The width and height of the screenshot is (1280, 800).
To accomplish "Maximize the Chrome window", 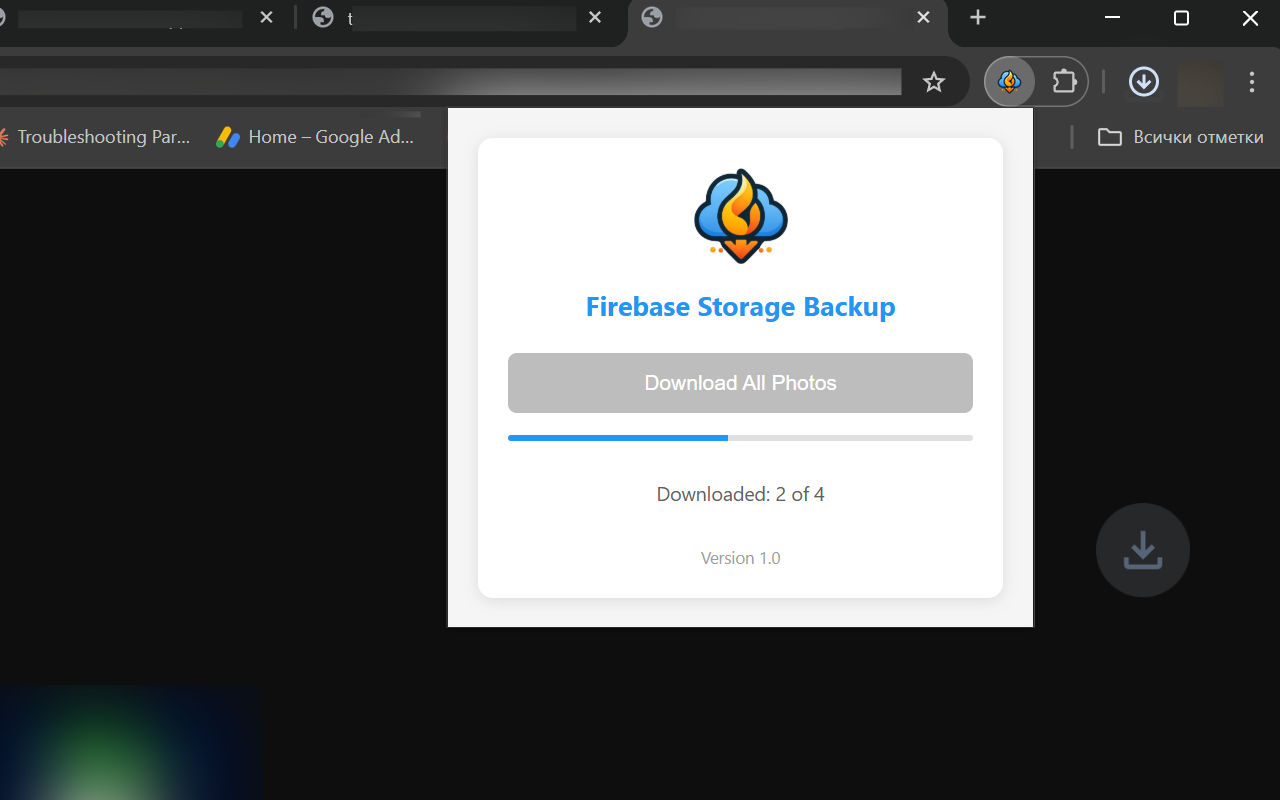I will 1181,17.
